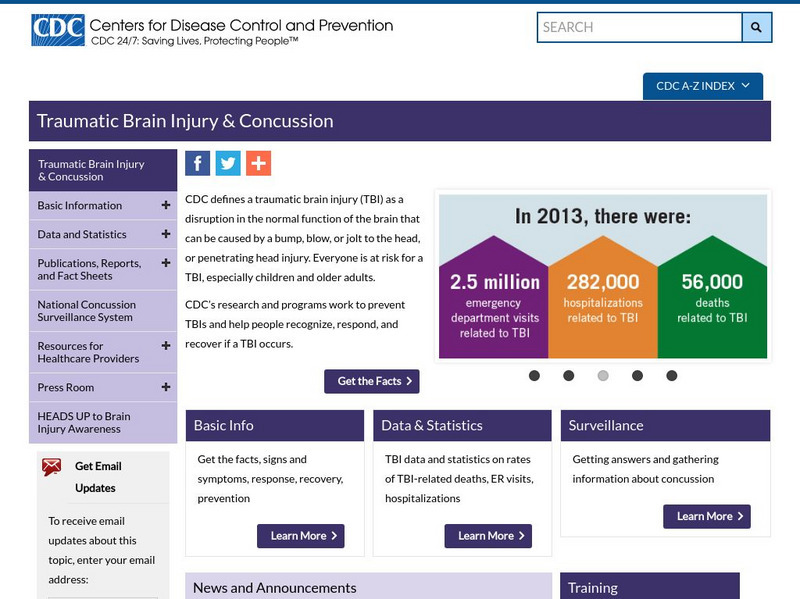Click the Get the Facts button
This screenshot has width=800, height=599.
[371, 380]
